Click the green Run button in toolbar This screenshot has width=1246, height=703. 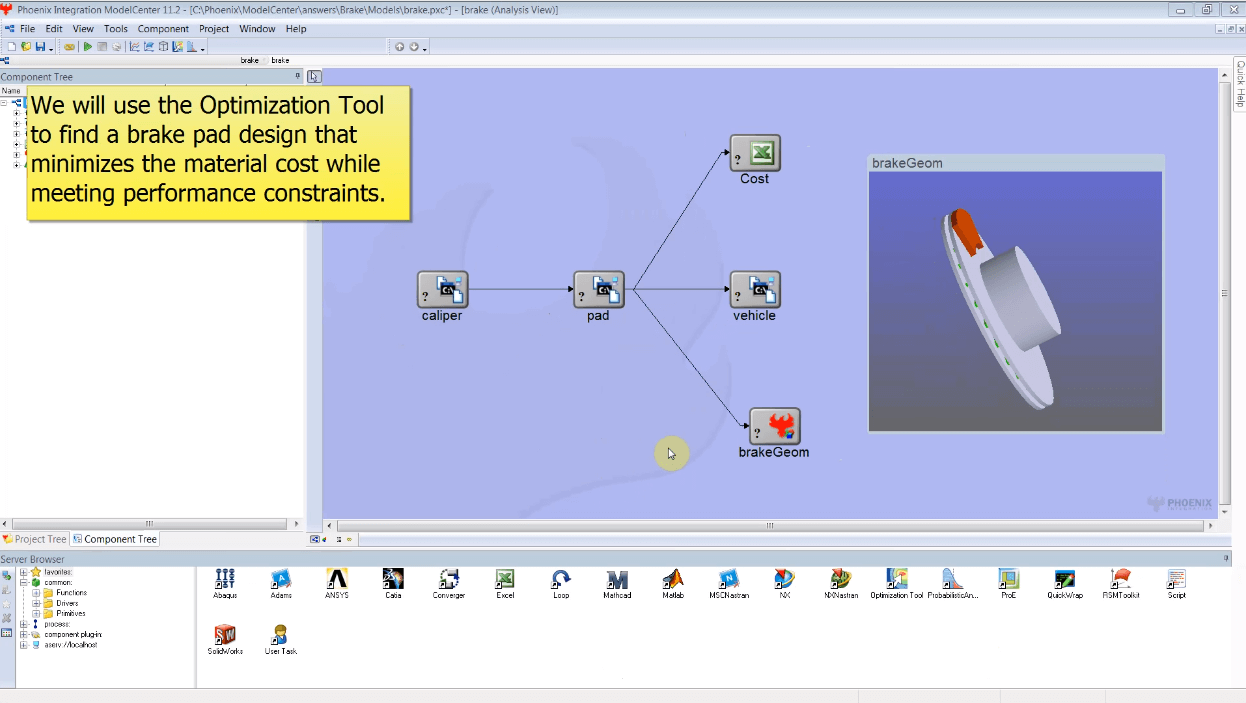(88, 47)
